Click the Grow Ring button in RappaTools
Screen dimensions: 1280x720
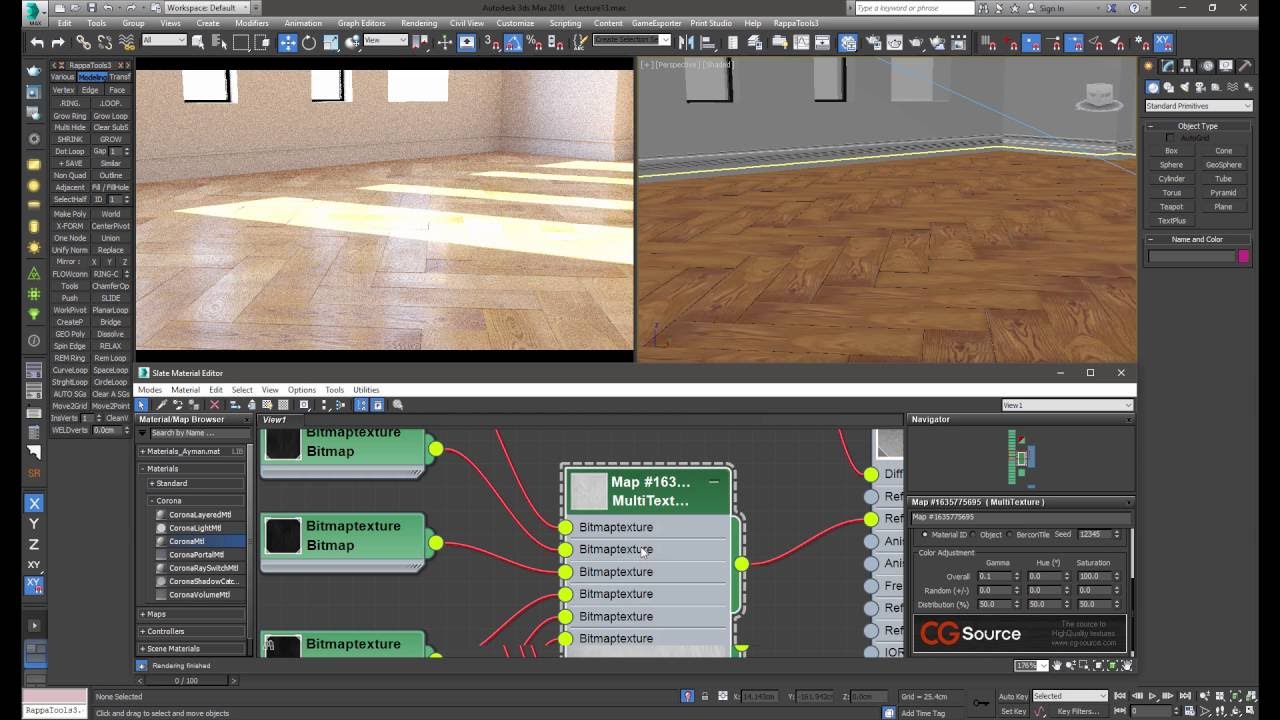[70, 116]
